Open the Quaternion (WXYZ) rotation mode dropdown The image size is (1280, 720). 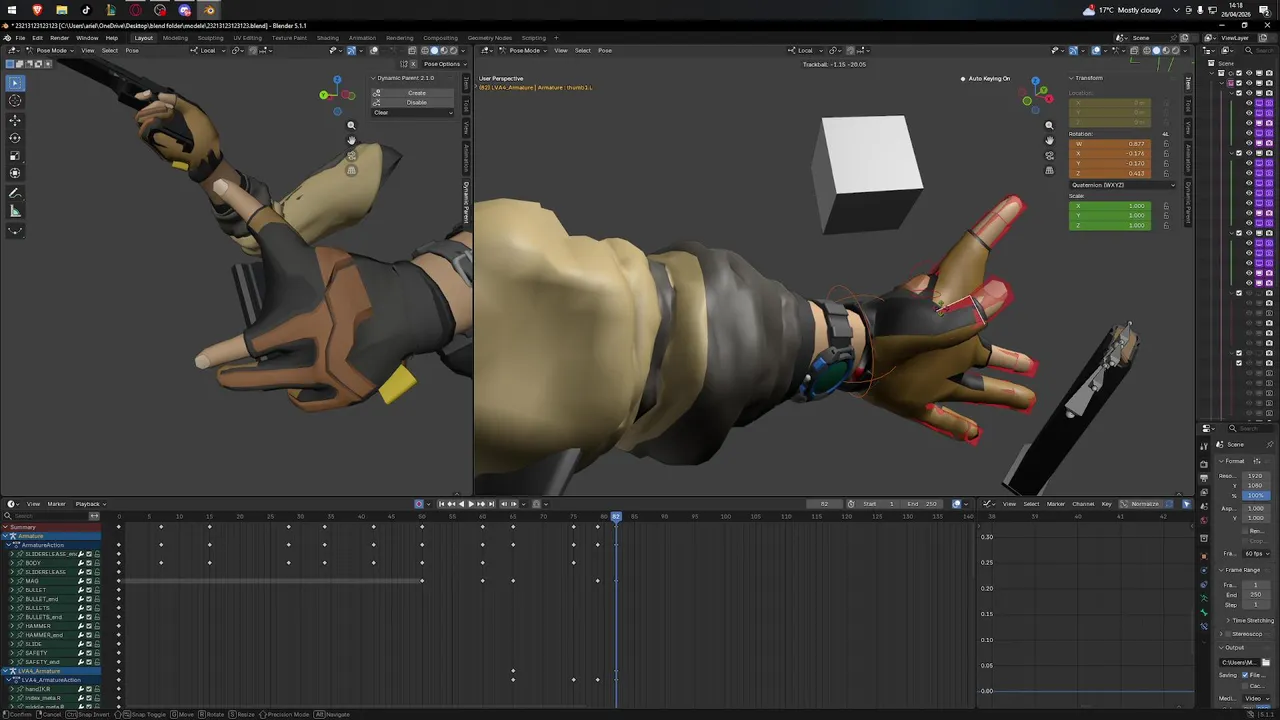[x=1123, y=185]
